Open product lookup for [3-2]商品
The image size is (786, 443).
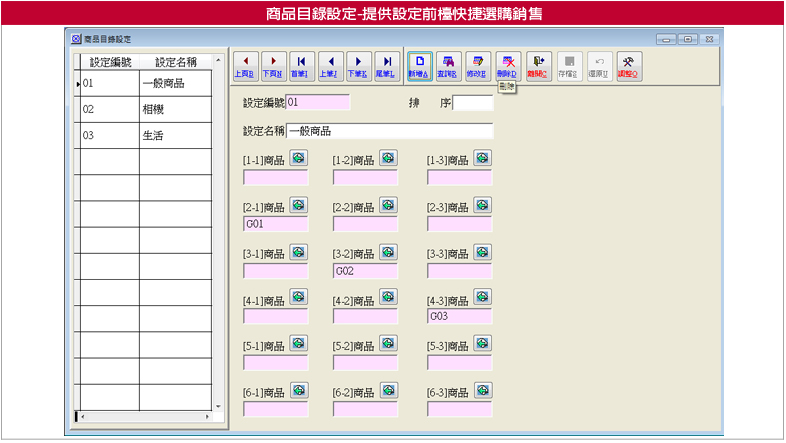tap(388, 252)
